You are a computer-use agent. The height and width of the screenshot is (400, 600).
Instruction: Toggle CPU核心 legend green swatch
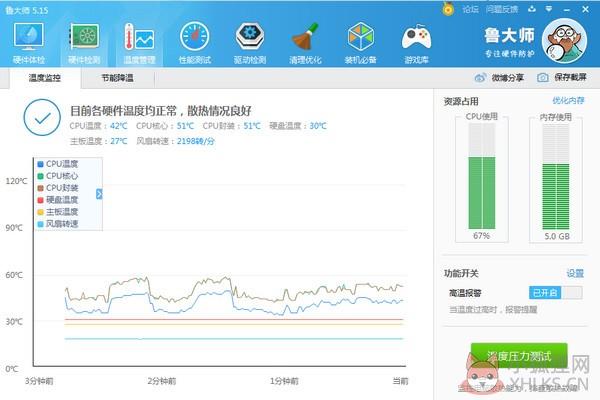(x=40, y=176)
